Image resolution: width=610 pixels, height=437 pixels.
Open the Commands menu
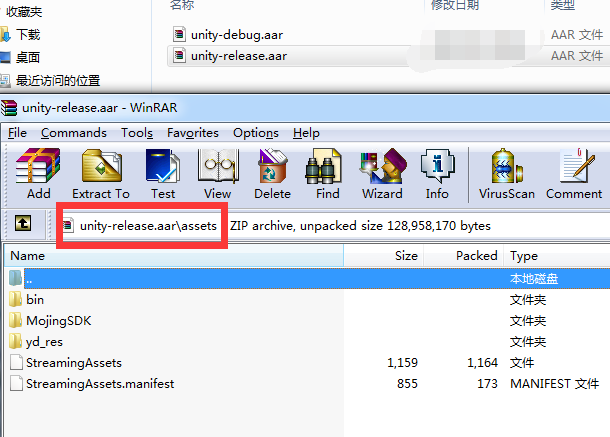[x=74, y=133]
